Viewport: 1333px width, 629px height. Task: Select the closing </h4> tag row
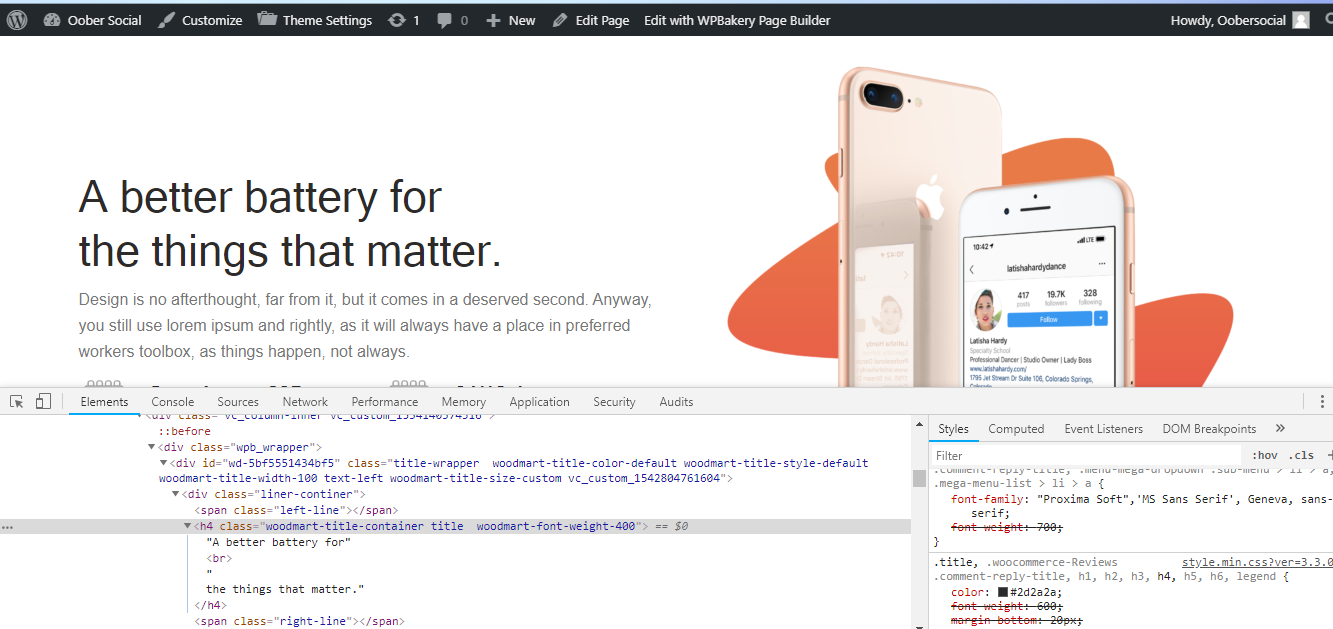click(211, 605)
